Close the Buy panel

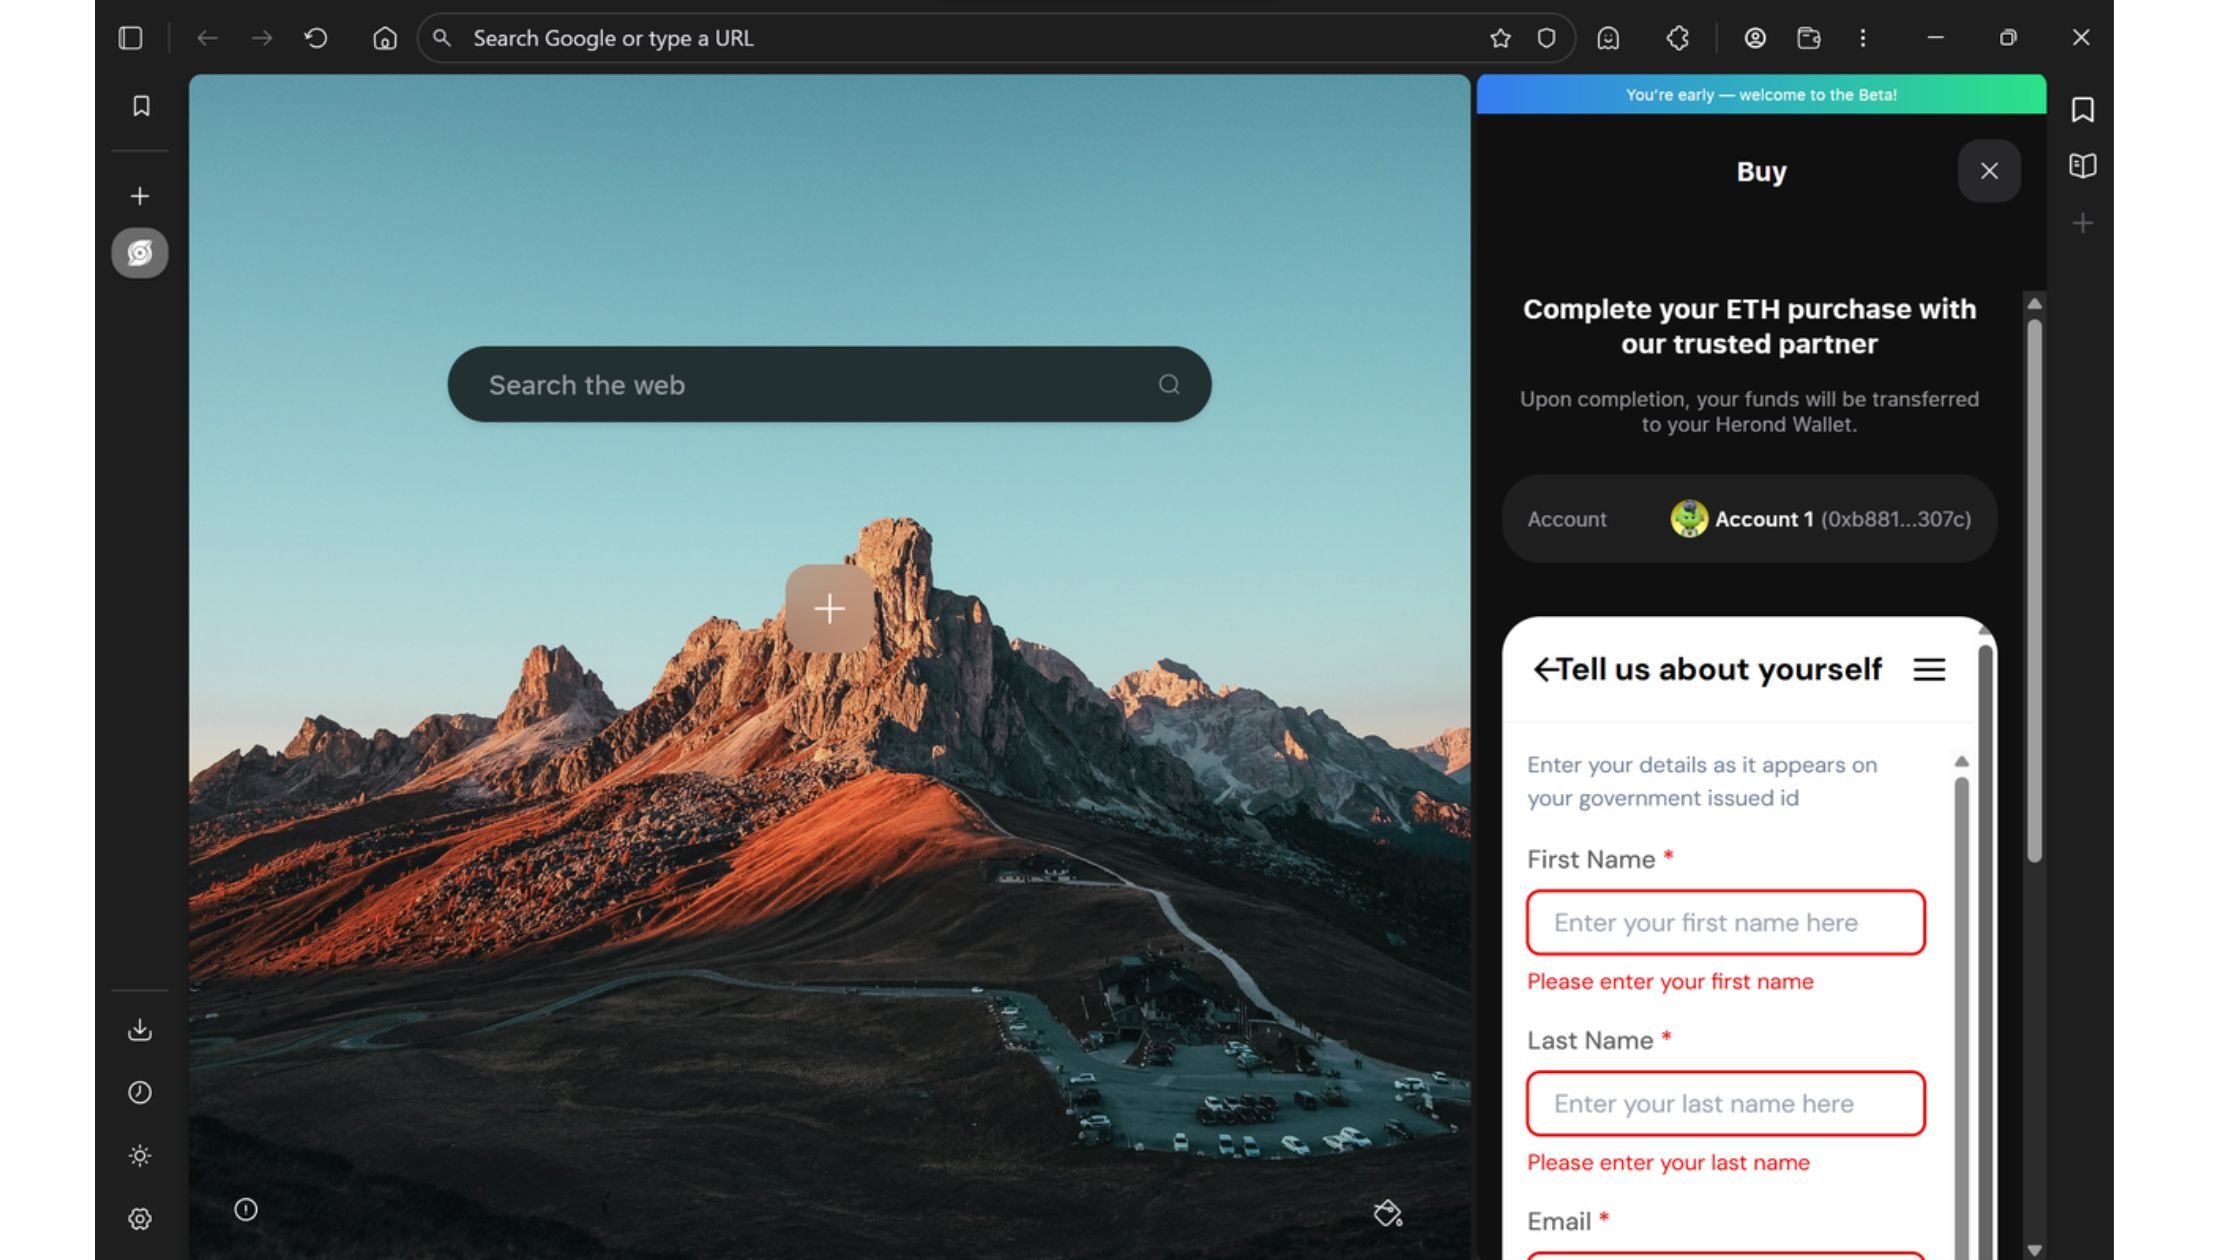coord(1989,171)
